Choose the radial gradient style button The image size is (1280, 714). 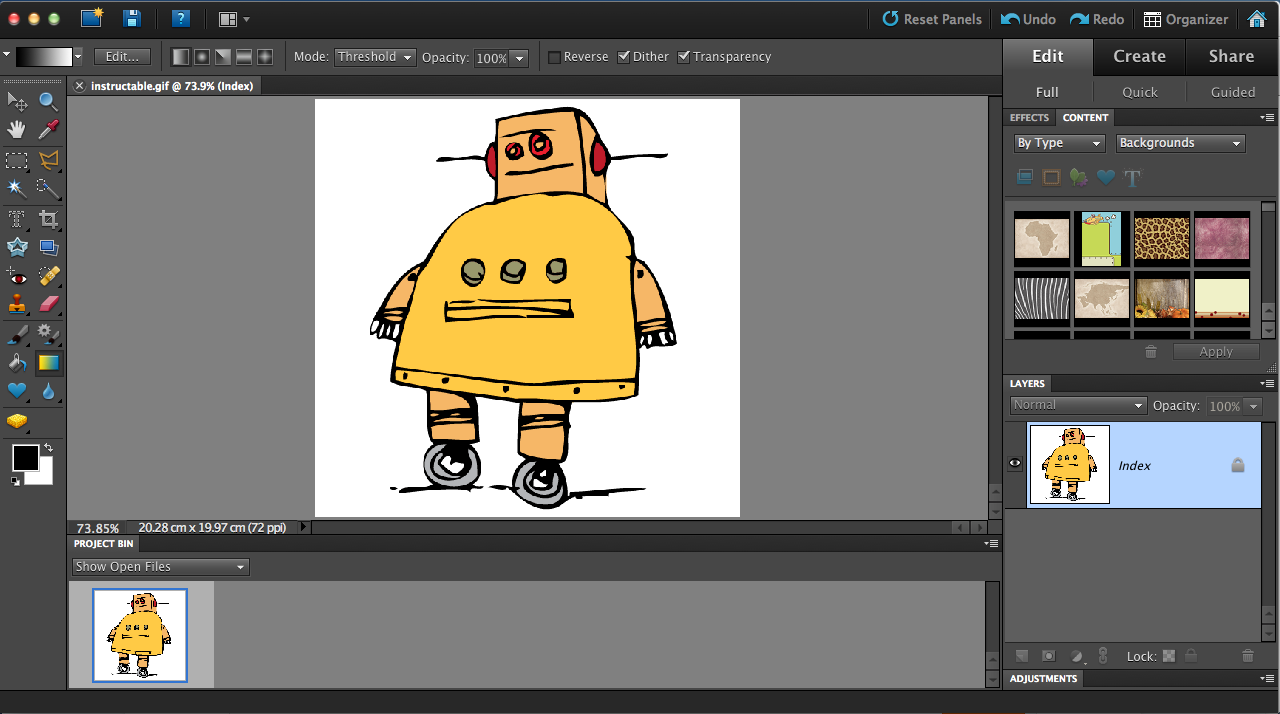click(x=201, y=57)
